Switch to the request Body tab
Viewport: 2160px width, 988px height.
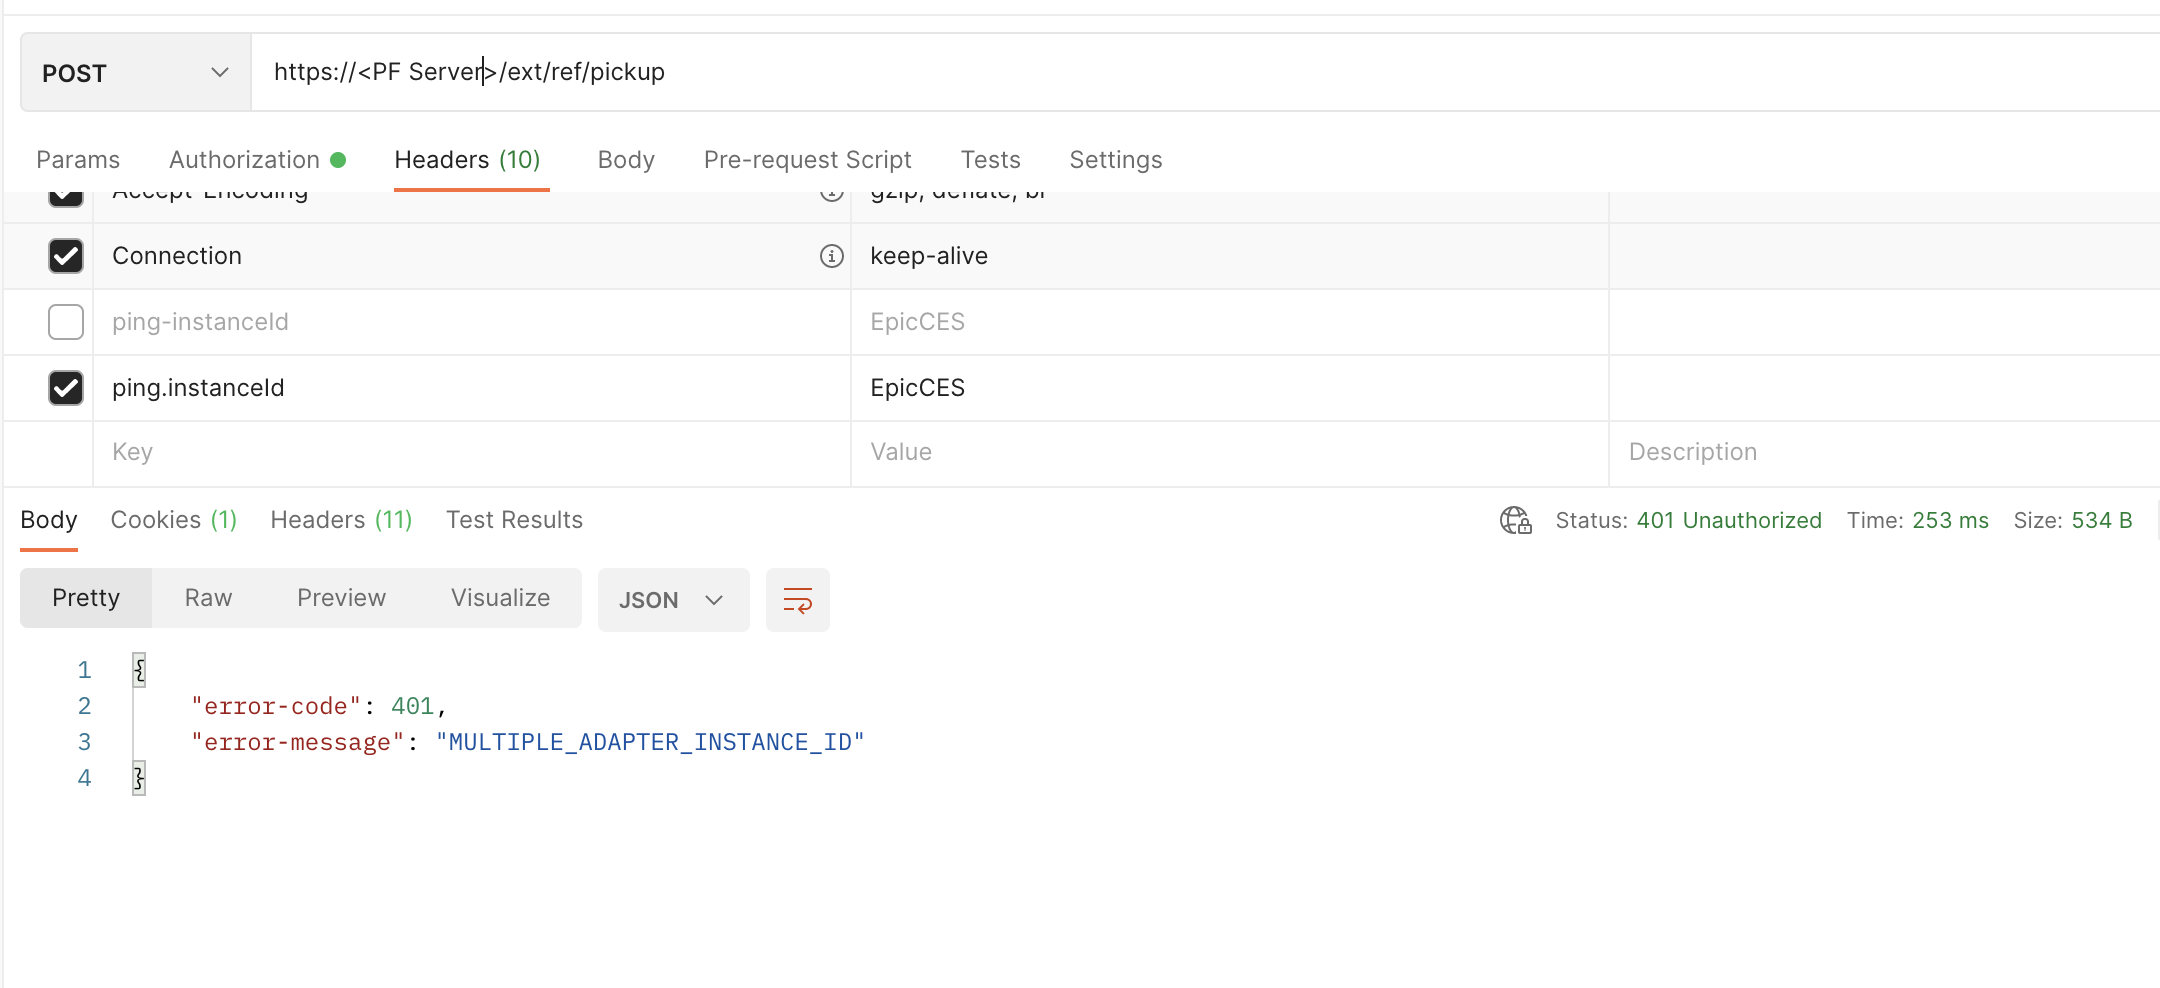625,159
